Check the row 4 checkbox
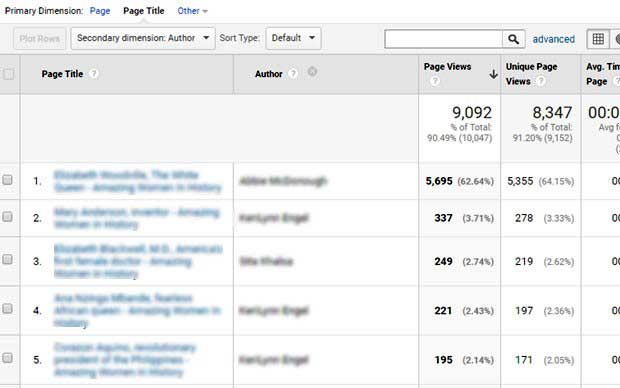The width and height of the screenshot is (620, 388). coord(7,309)
